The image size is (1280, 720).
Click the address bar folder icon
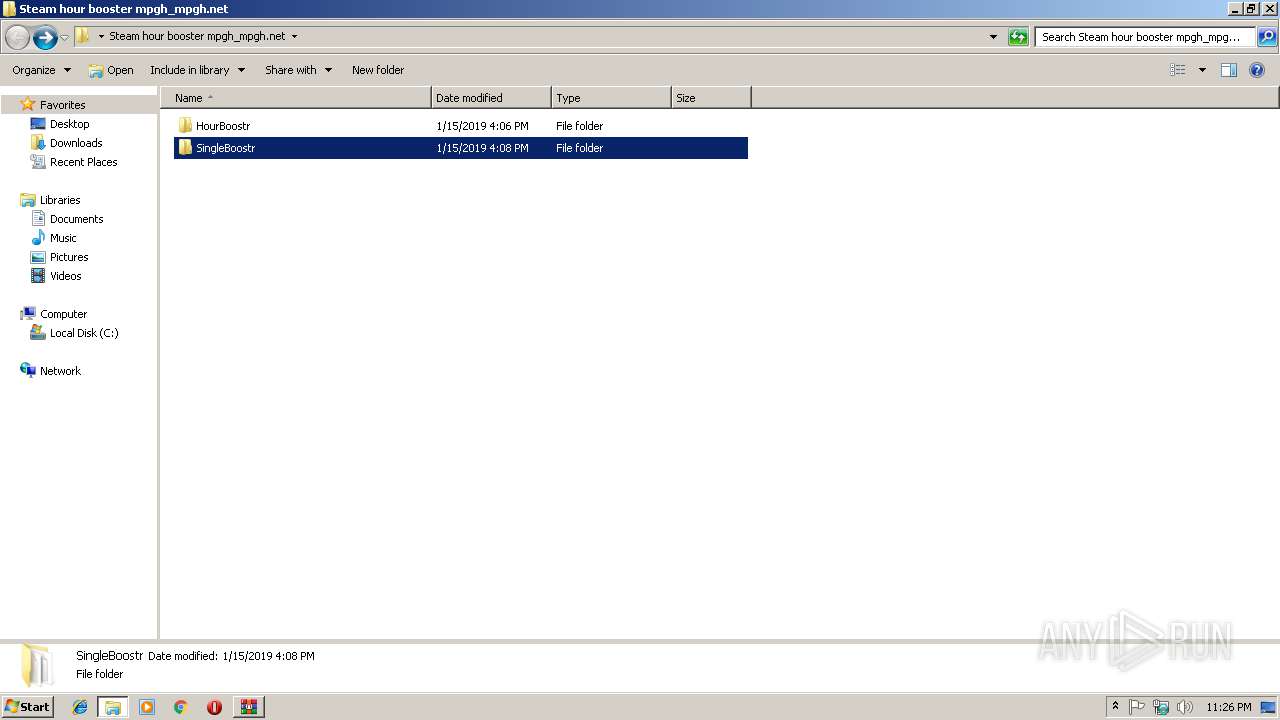click(83, 36)
